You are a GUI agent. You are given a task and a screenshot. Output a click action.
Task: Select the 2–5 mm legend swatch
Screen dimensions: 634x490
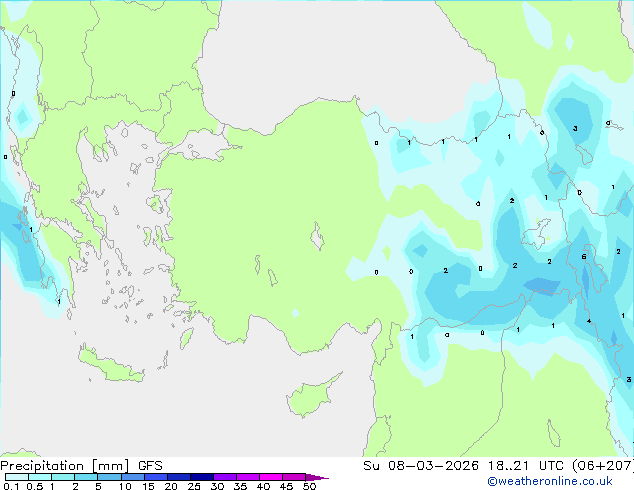point(86,477)
